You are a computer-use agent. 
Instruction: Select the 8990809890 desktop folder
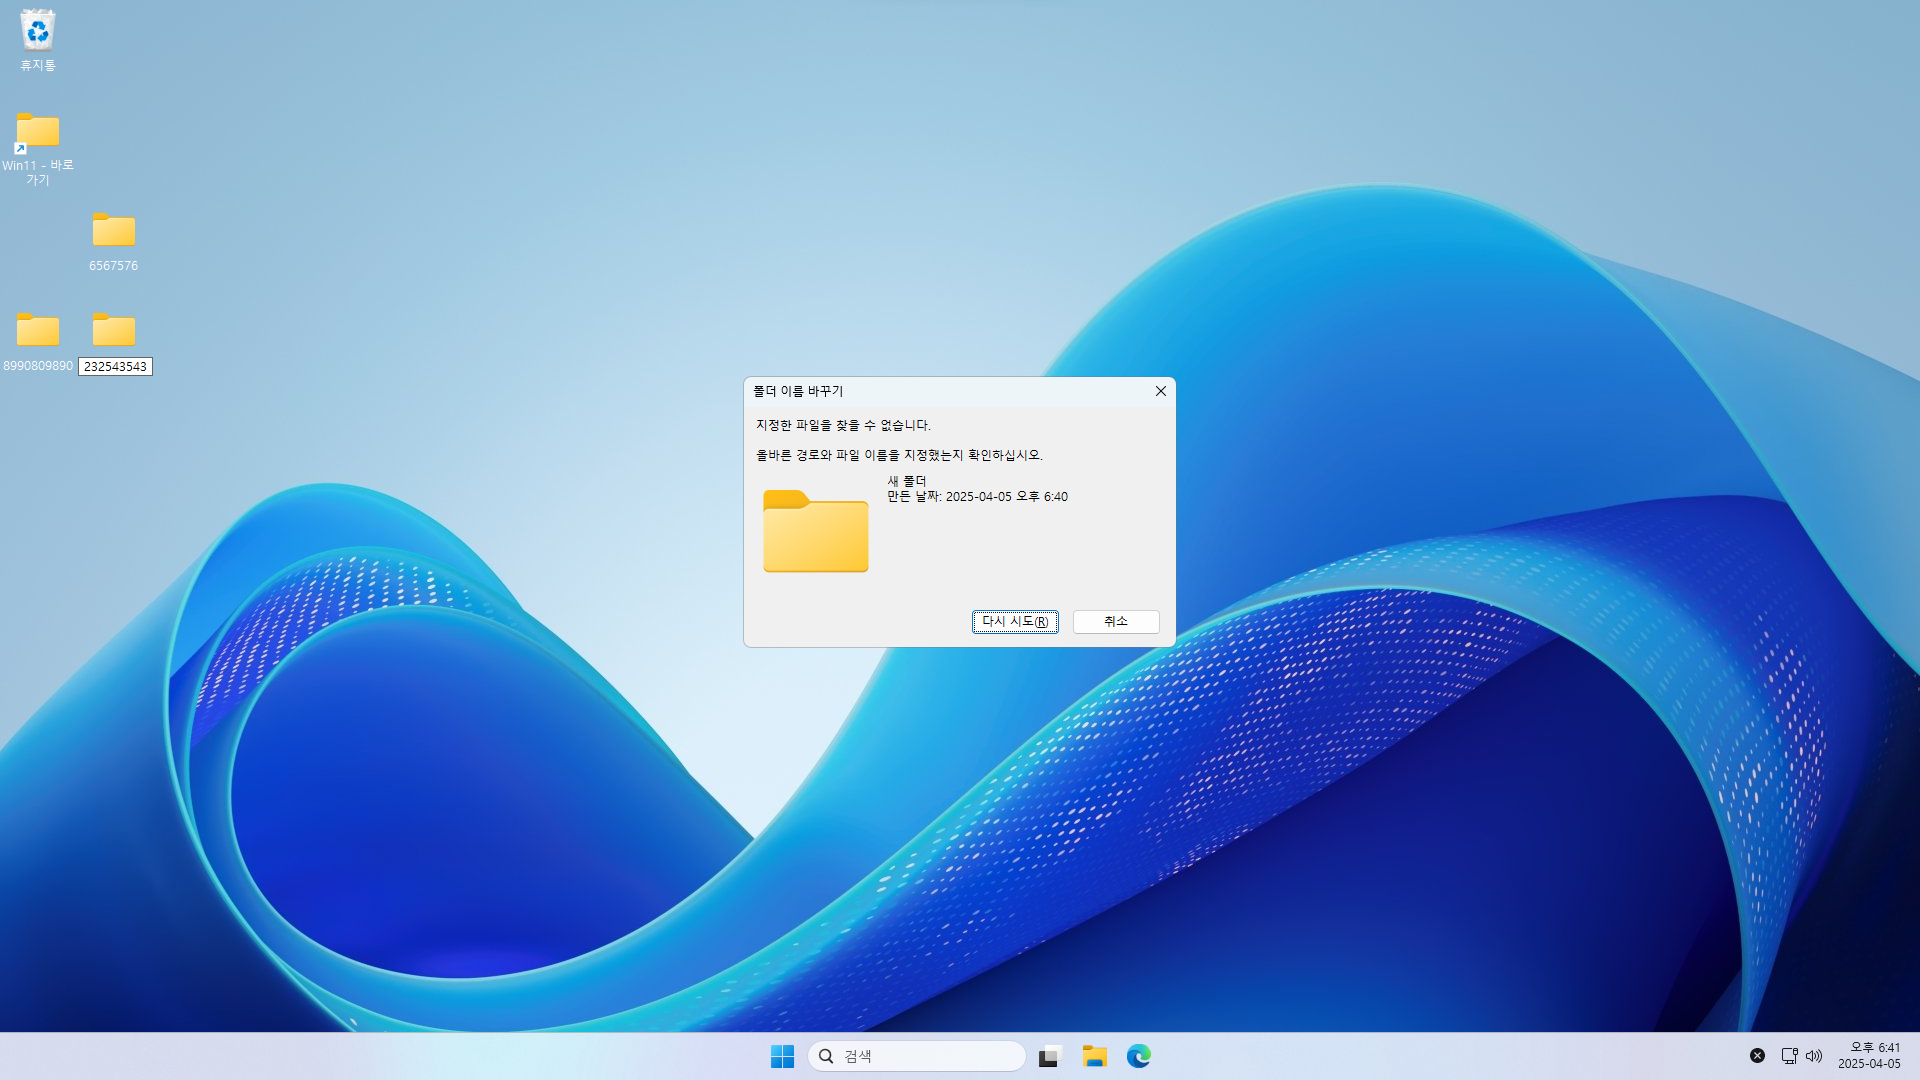click(38, 331)
